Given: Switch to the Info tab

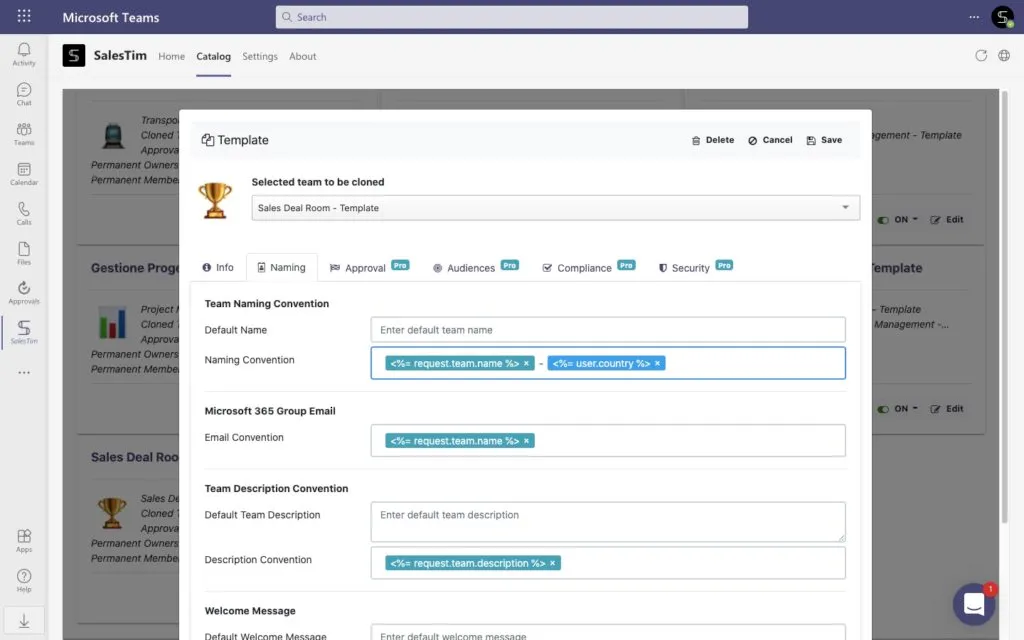Looking at the screenshot, I should click(x=217, y=268).
